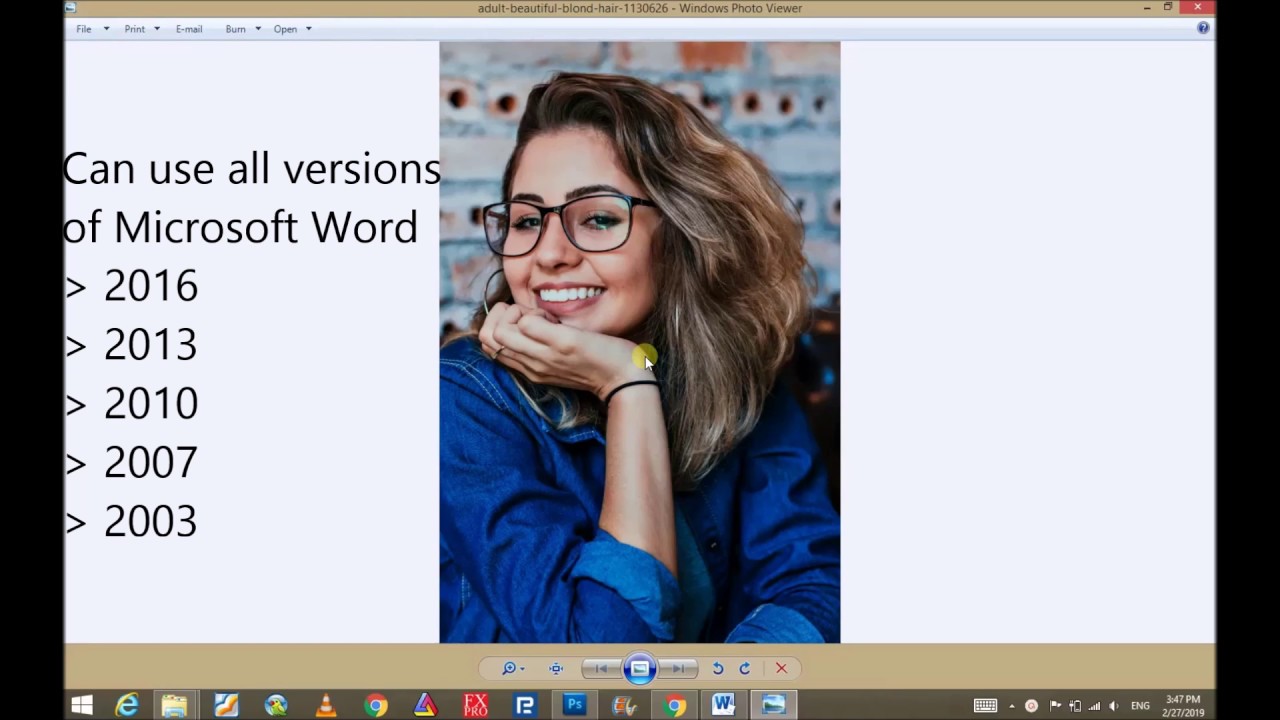Rotate the photo clockwise

[745, 668]
